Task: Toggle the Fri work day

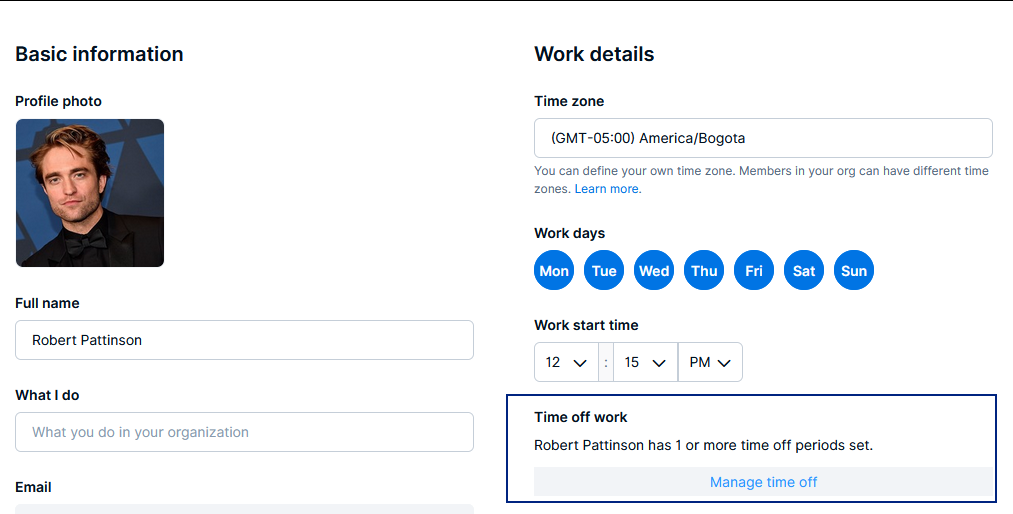Action: [753, 270]
